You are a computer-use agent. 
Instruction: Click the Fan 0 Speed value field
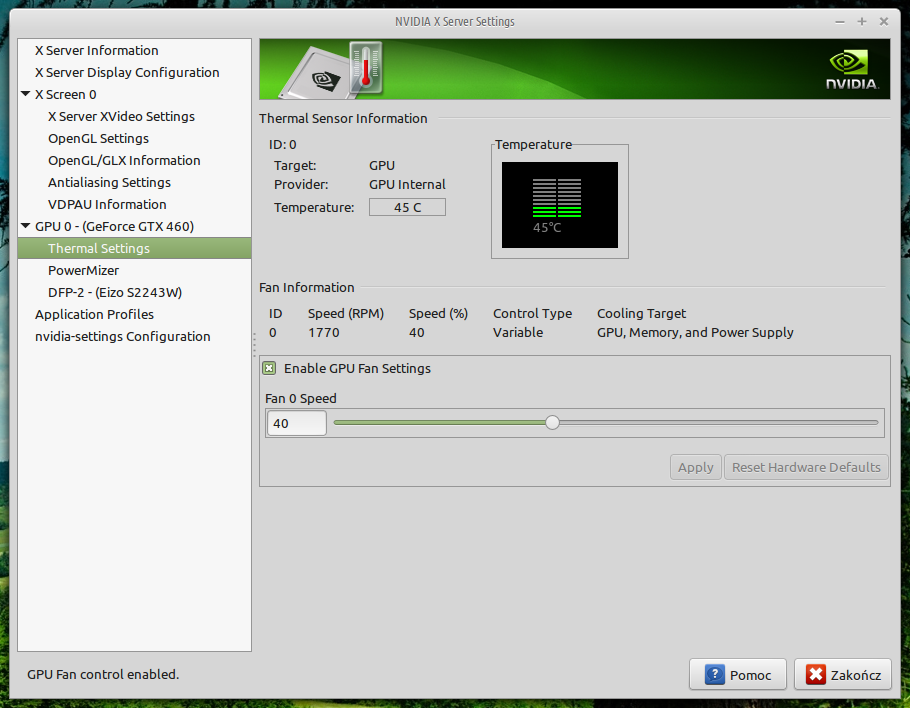tap(297, 423)
